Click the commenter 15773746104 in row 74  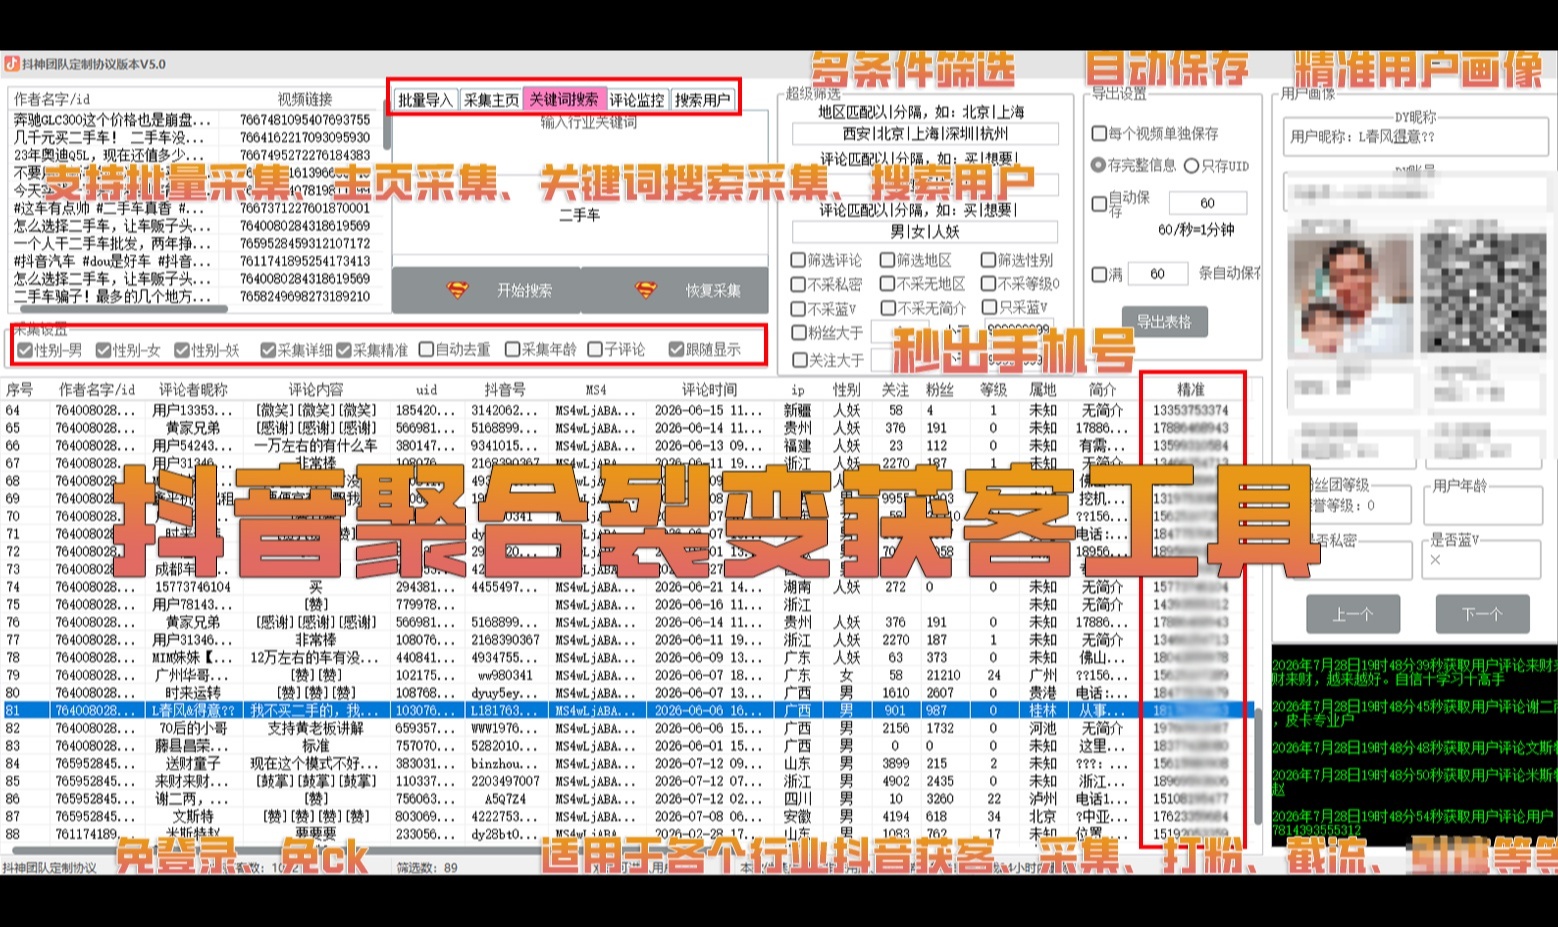coord(192,588)
